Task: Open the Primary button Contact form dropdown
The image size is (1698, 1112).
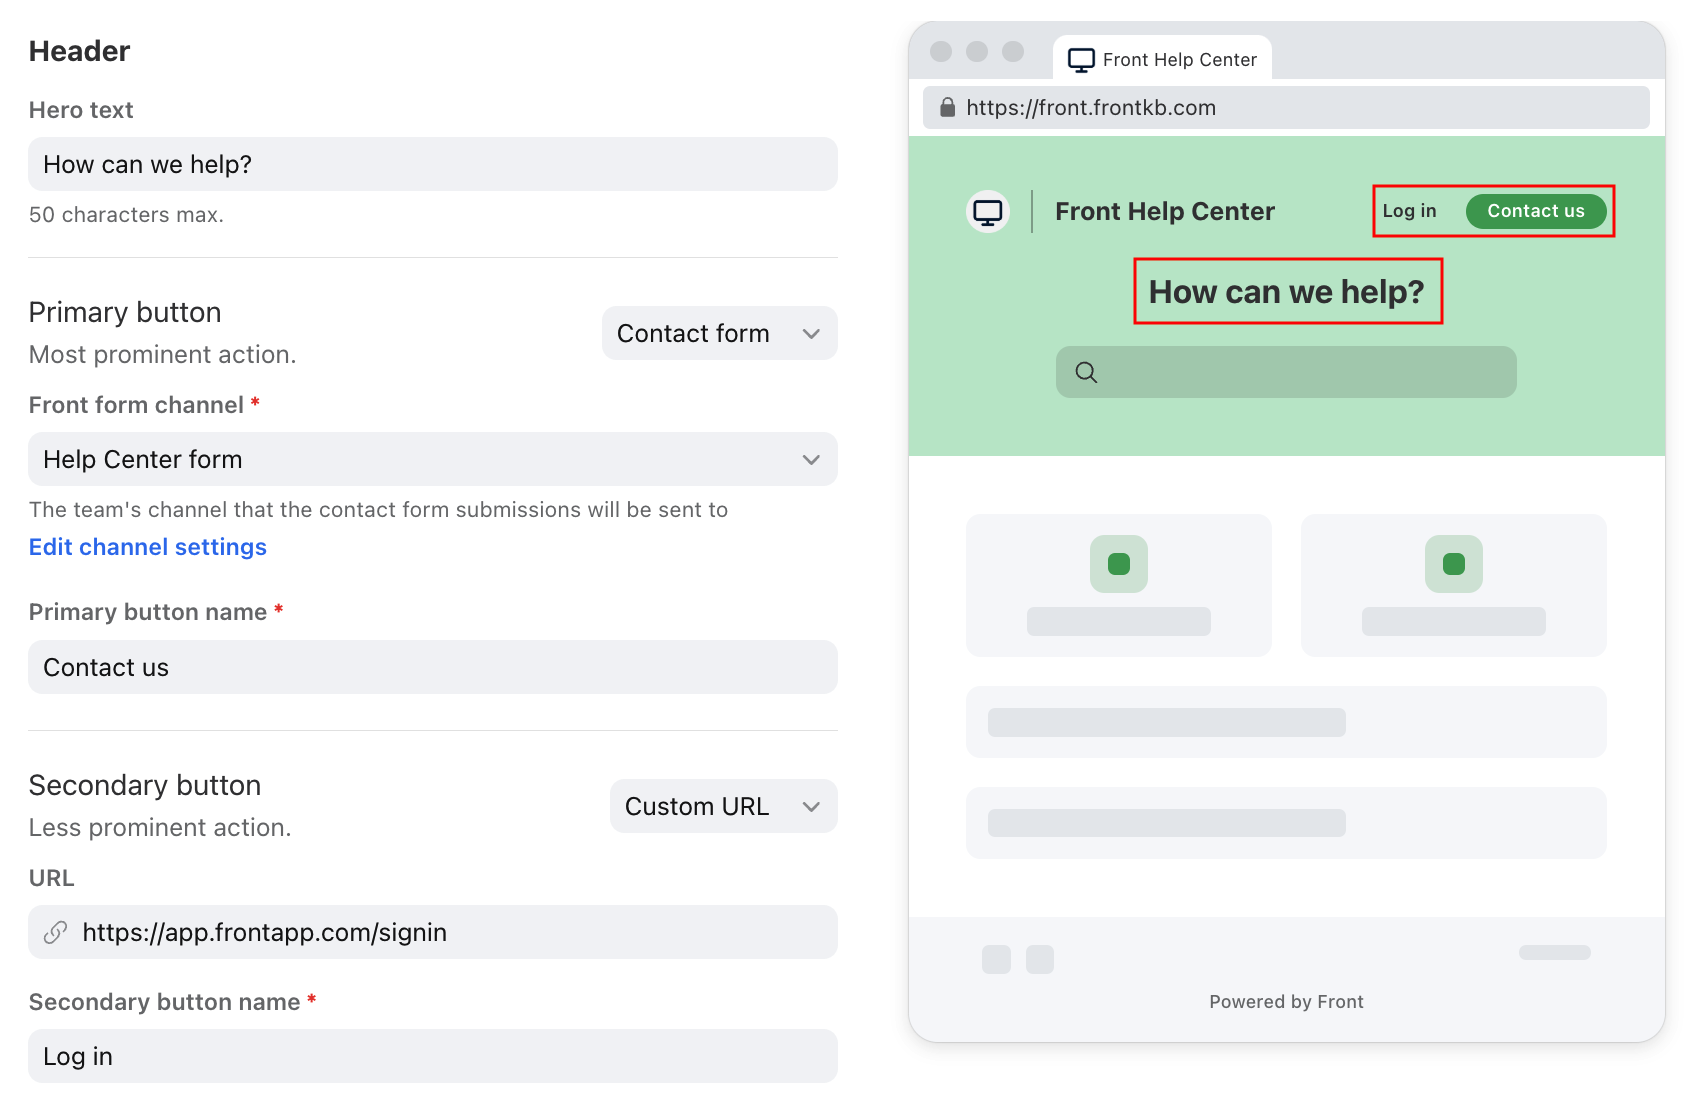Action: 719,333
